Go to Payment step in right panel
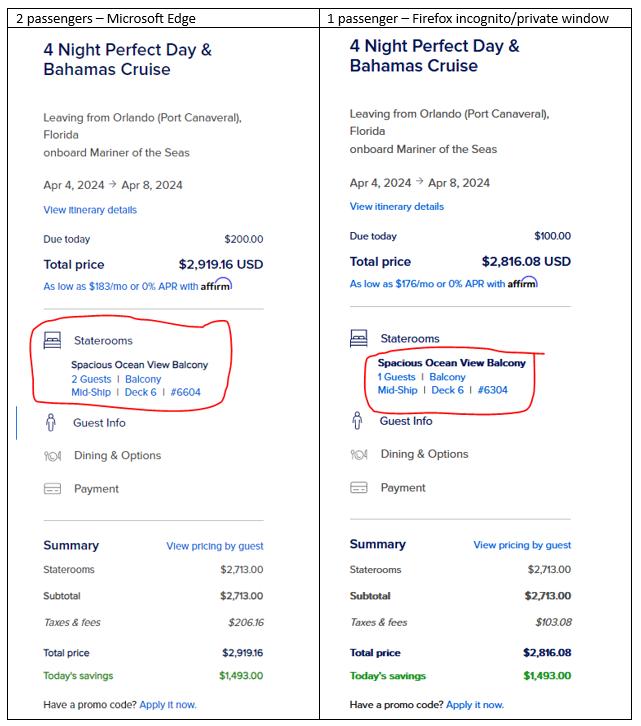 [x=403, y=488]
